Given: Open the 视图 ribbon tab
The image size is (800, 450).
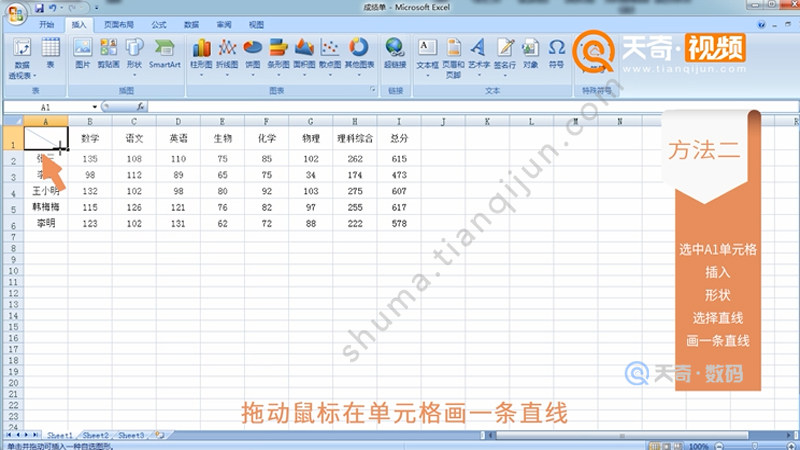Looking at the screenshot, I should [256, 24].
